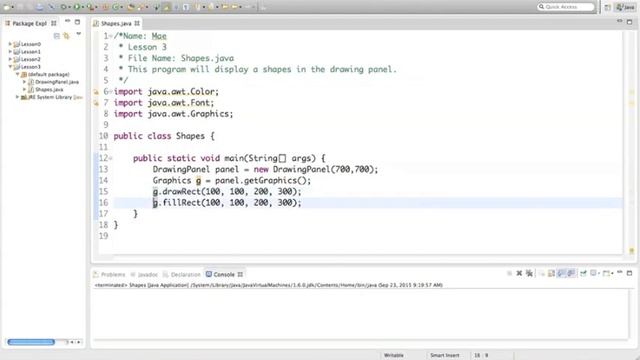The image size is (640, 360).
Task: Select Lesson3 in the Package Explorer
Action: pos(31,67)
